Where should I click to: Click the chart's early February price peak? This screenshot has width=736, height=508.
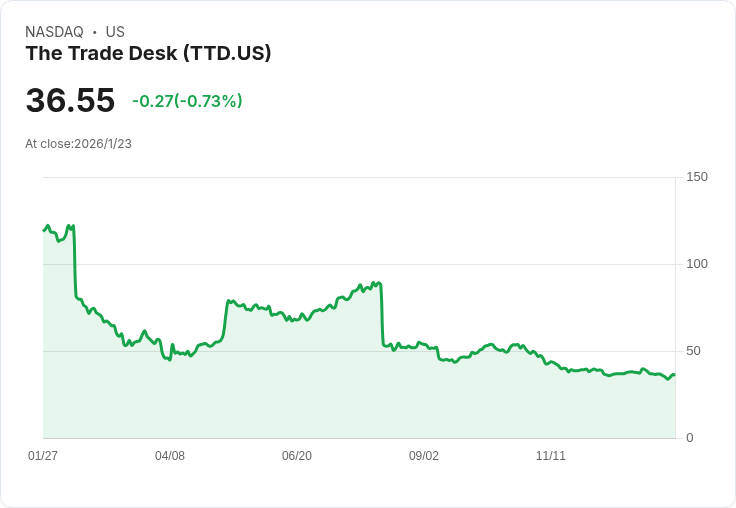69,226
